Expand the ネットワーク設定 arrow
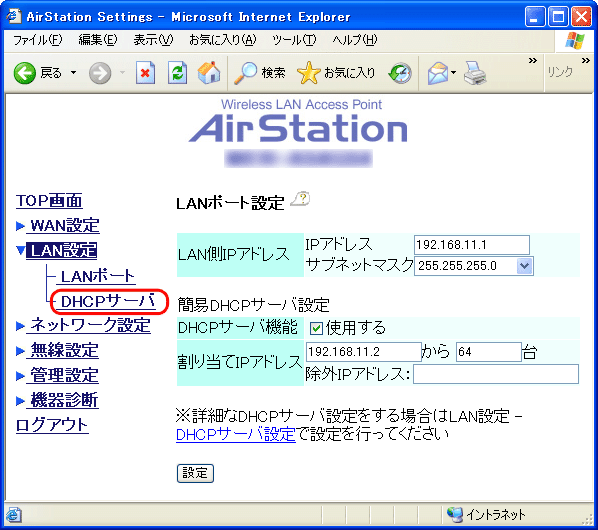Screen dimensions: 598x530 pos(20,326)
